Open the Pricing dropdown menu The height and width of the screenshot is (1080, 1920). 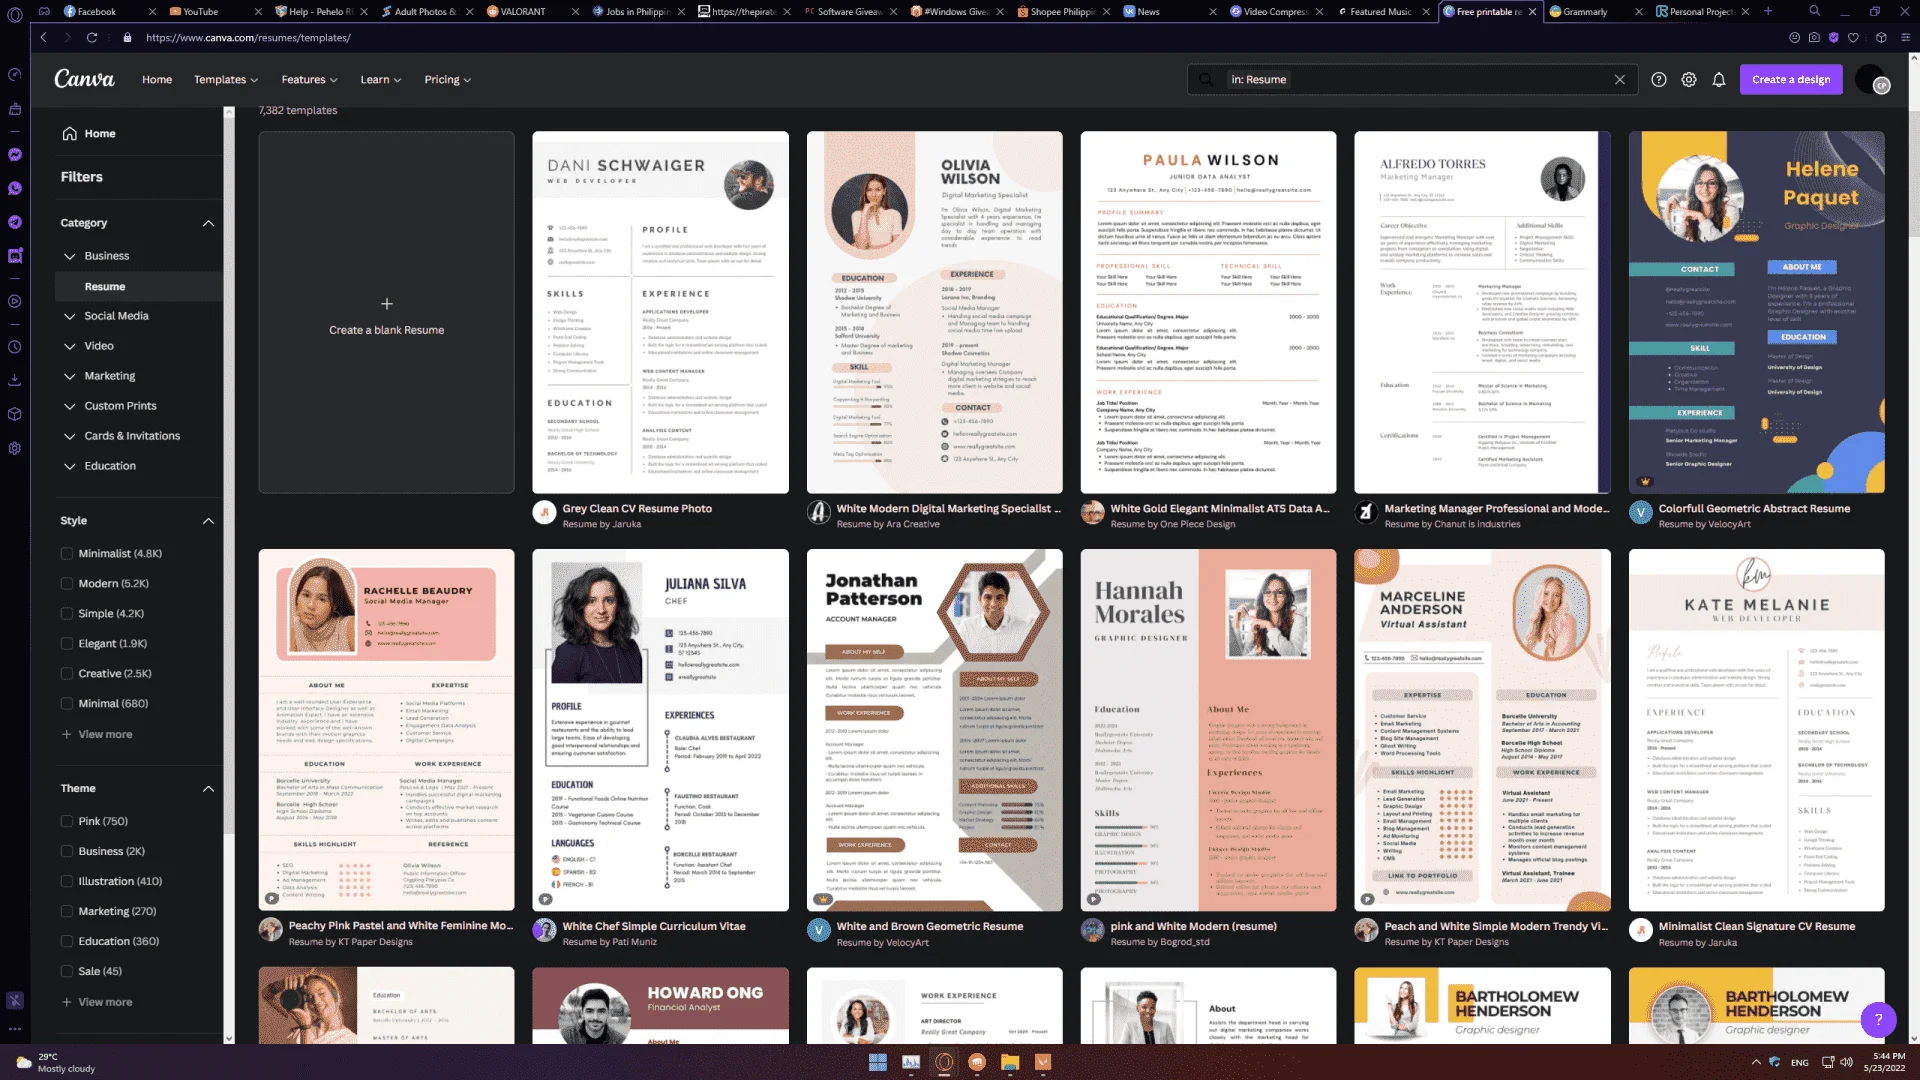447,80
